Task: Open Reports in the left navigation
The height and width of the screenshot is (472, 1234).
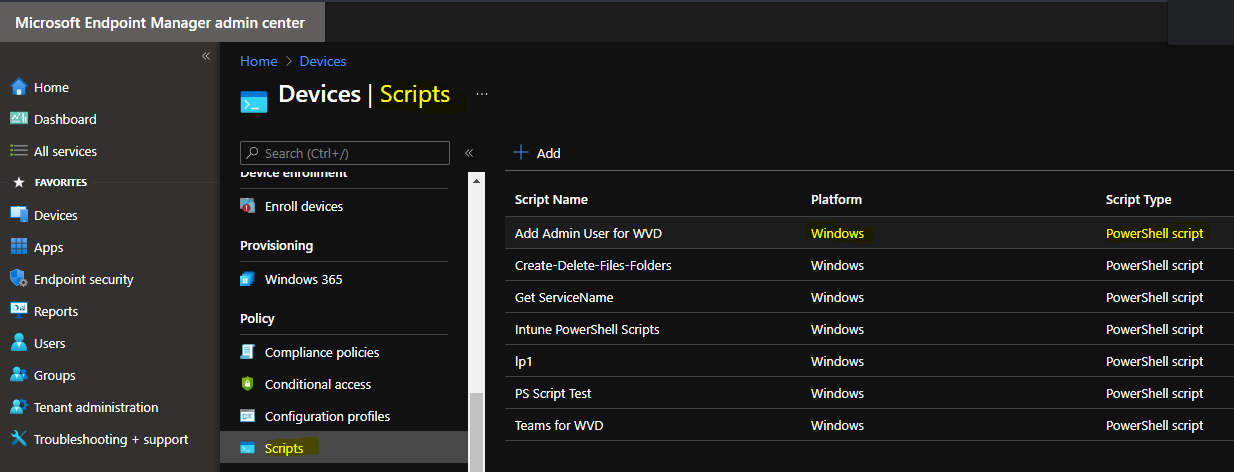Action: click(56, 311)
